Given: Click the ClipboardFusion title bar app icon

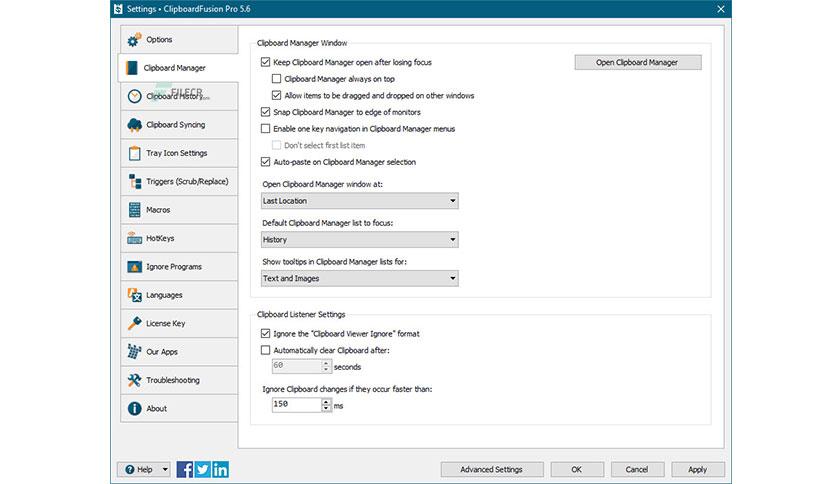Looking at the screenshot, I should point(118,9).
